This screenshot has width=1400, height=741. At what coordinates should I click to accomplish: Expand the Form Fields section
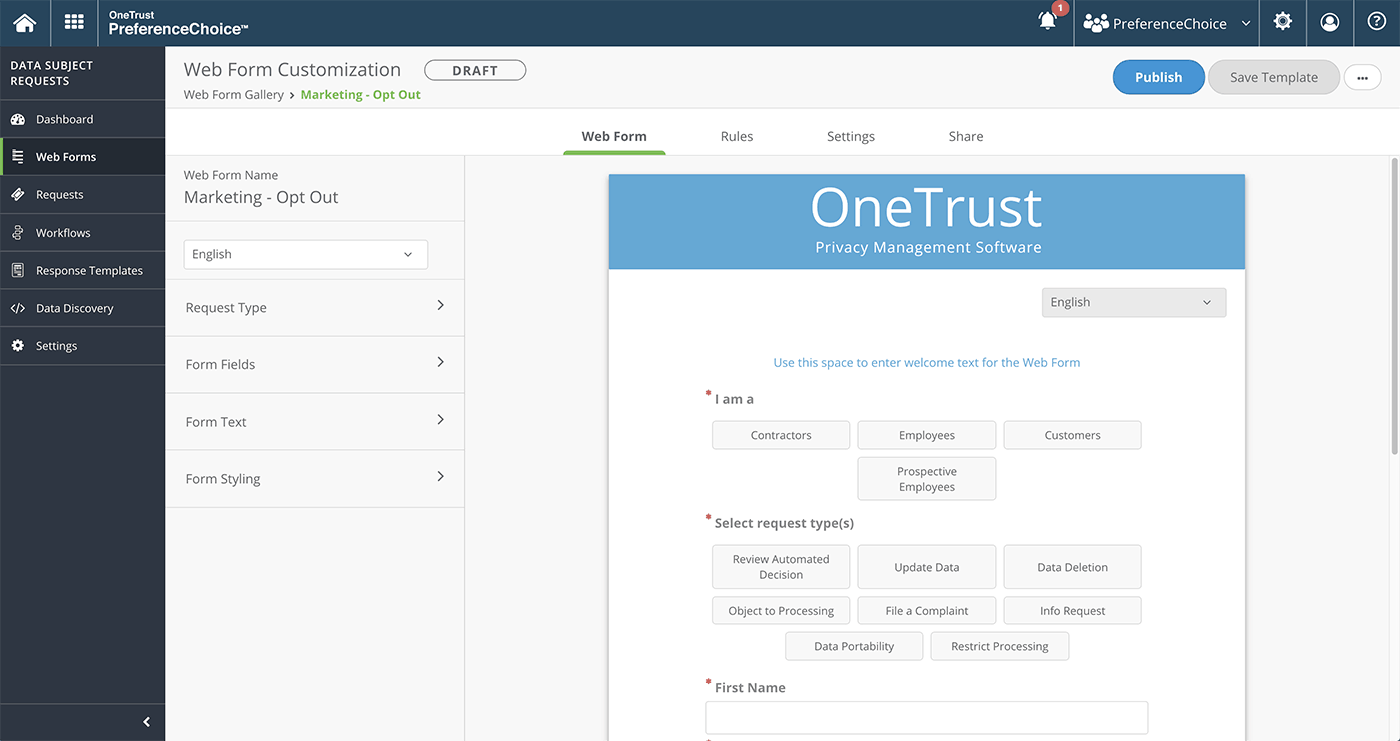[315, 364]
